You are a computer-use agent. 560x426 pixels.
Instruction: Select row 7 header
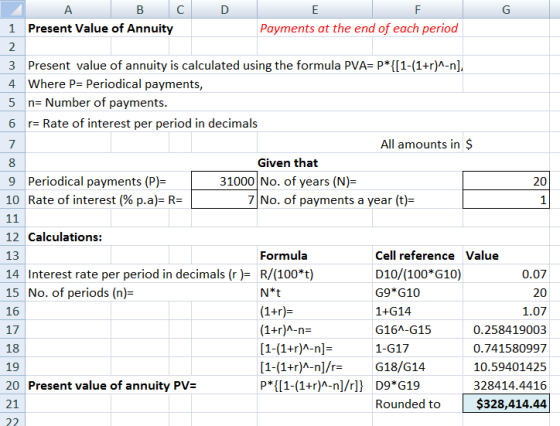pyautogui.click(x=12, y=144)
